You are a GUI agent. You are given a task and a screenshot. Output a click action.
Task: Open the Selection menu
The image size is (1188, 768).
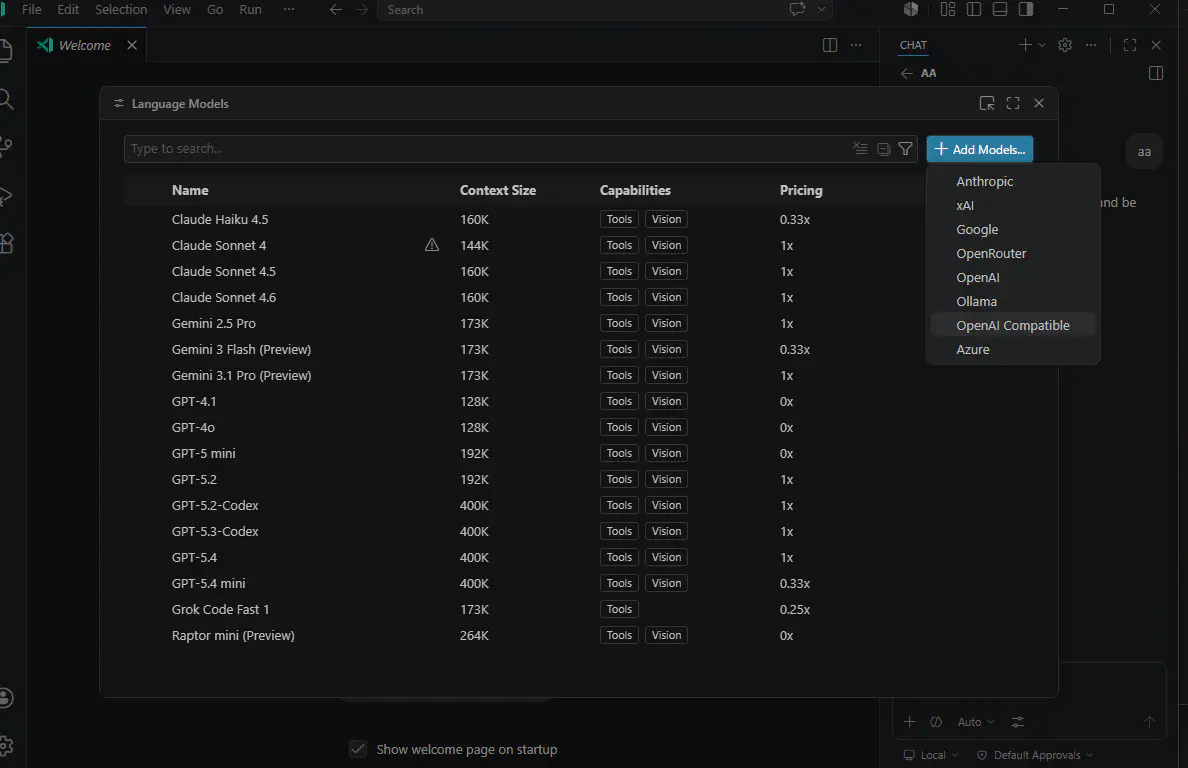tap(121, 10)
